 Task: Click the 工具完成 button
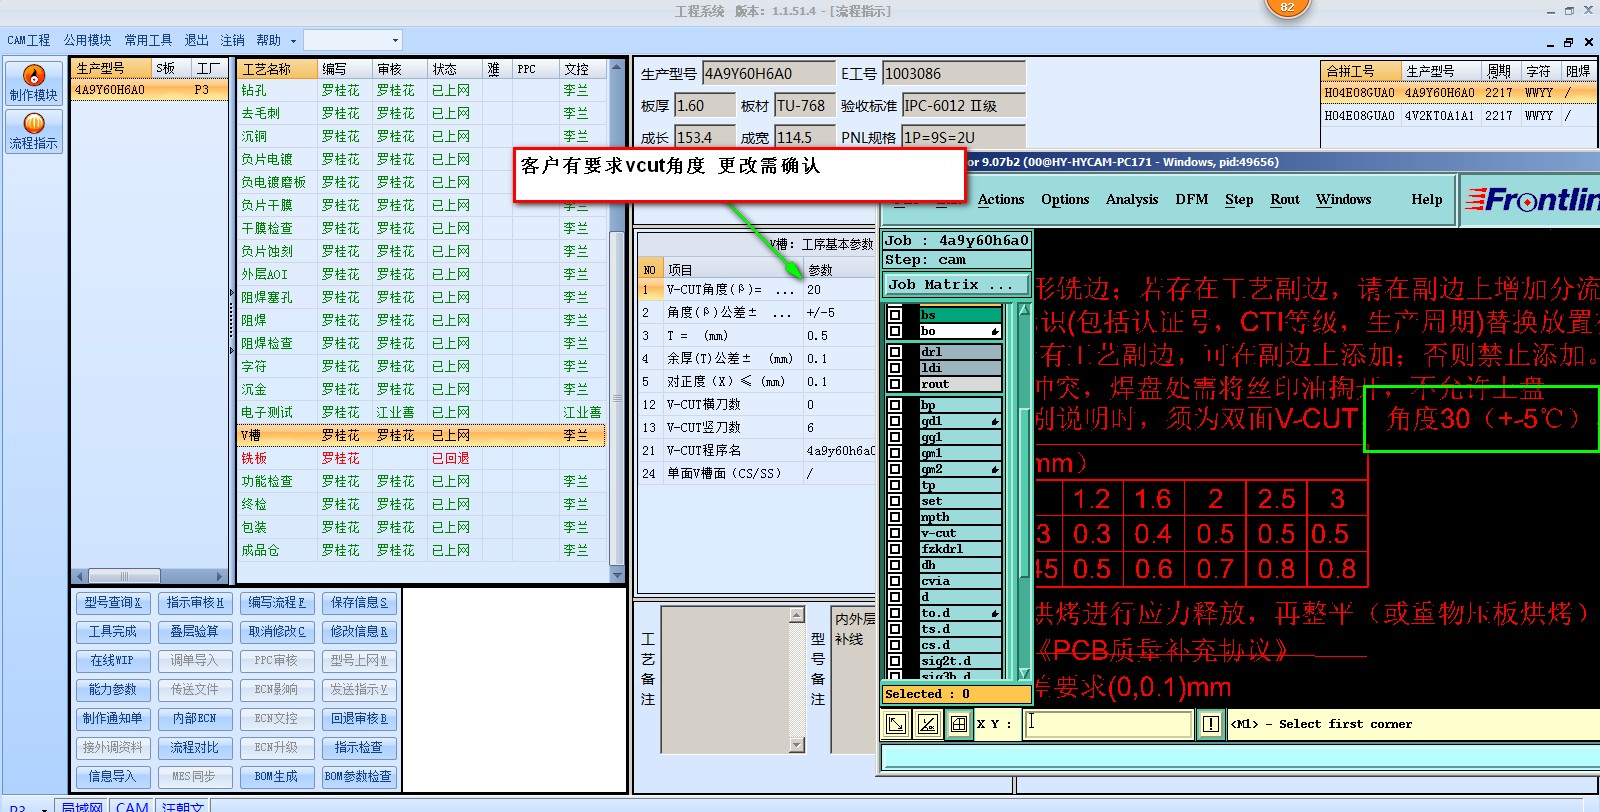(113, 632)
